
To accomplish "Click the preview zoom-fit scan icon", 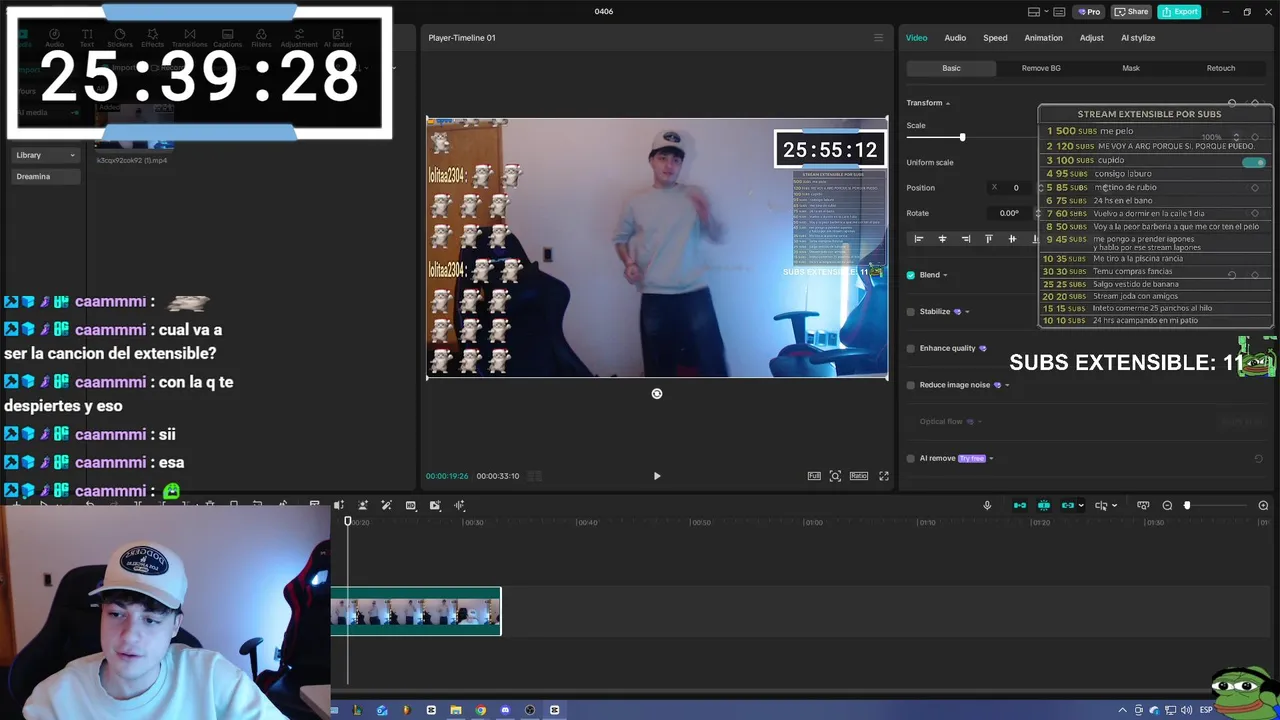I will [x=836, y=476].
